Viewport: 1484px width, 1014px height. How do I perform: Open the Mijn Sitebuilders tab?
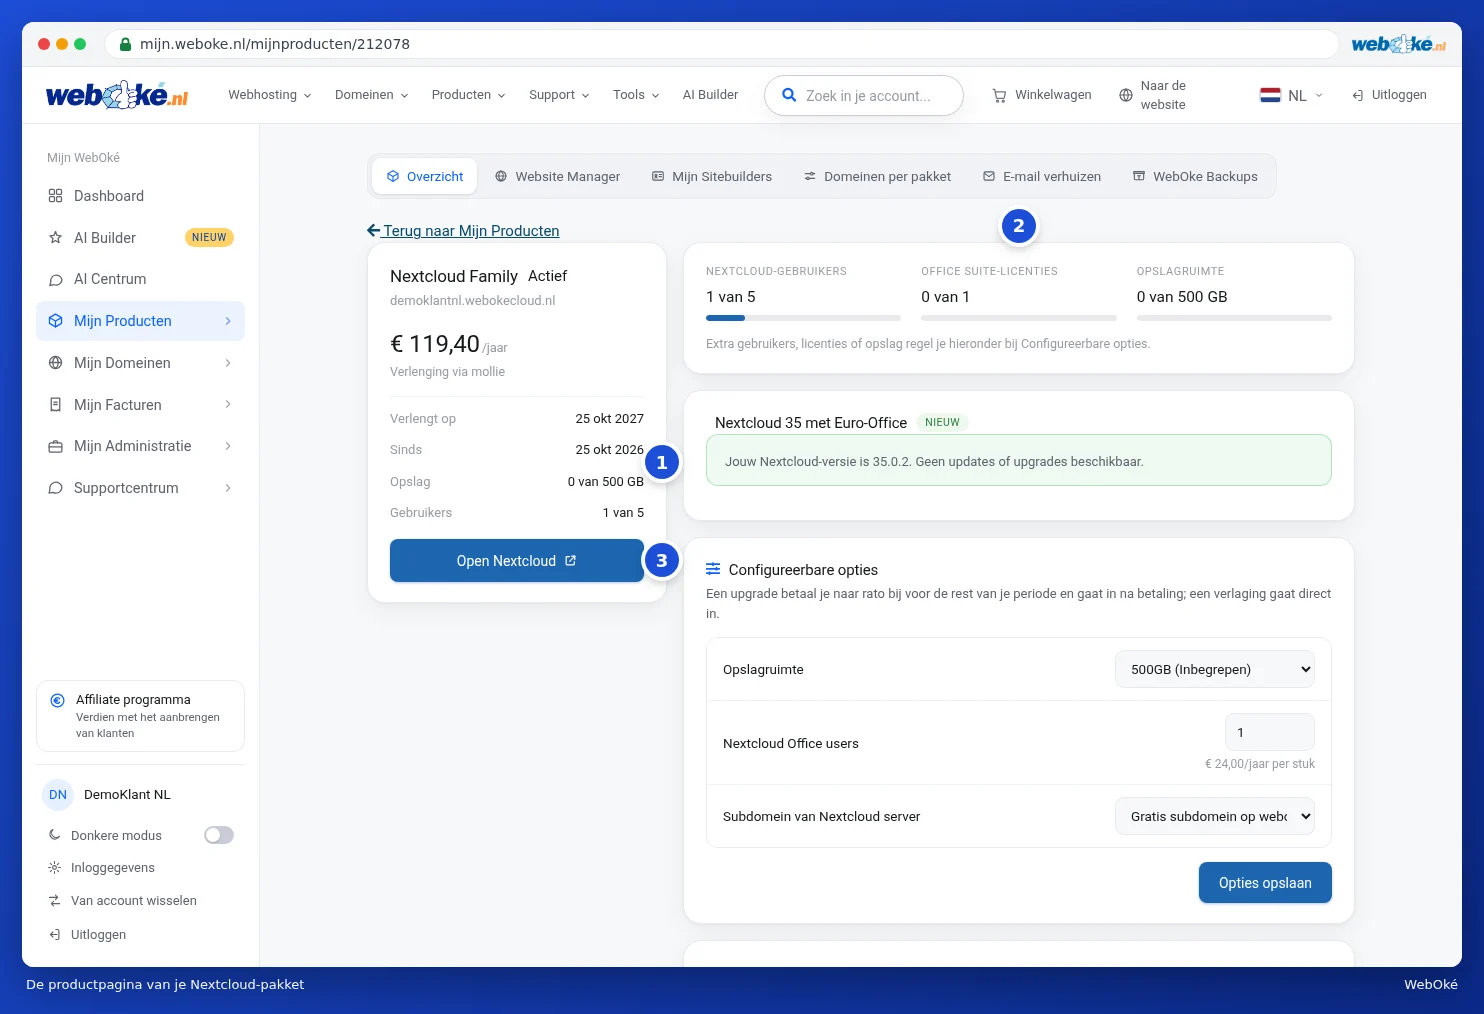(712, 176)
